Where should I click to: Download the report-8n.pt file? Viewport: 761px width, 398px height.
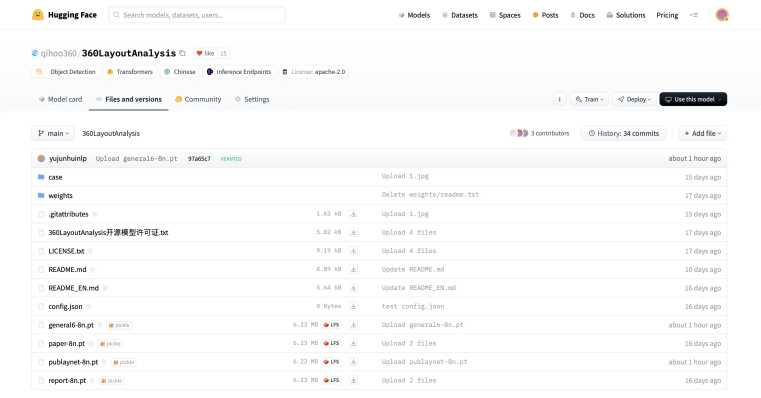(x=353, y=380)
